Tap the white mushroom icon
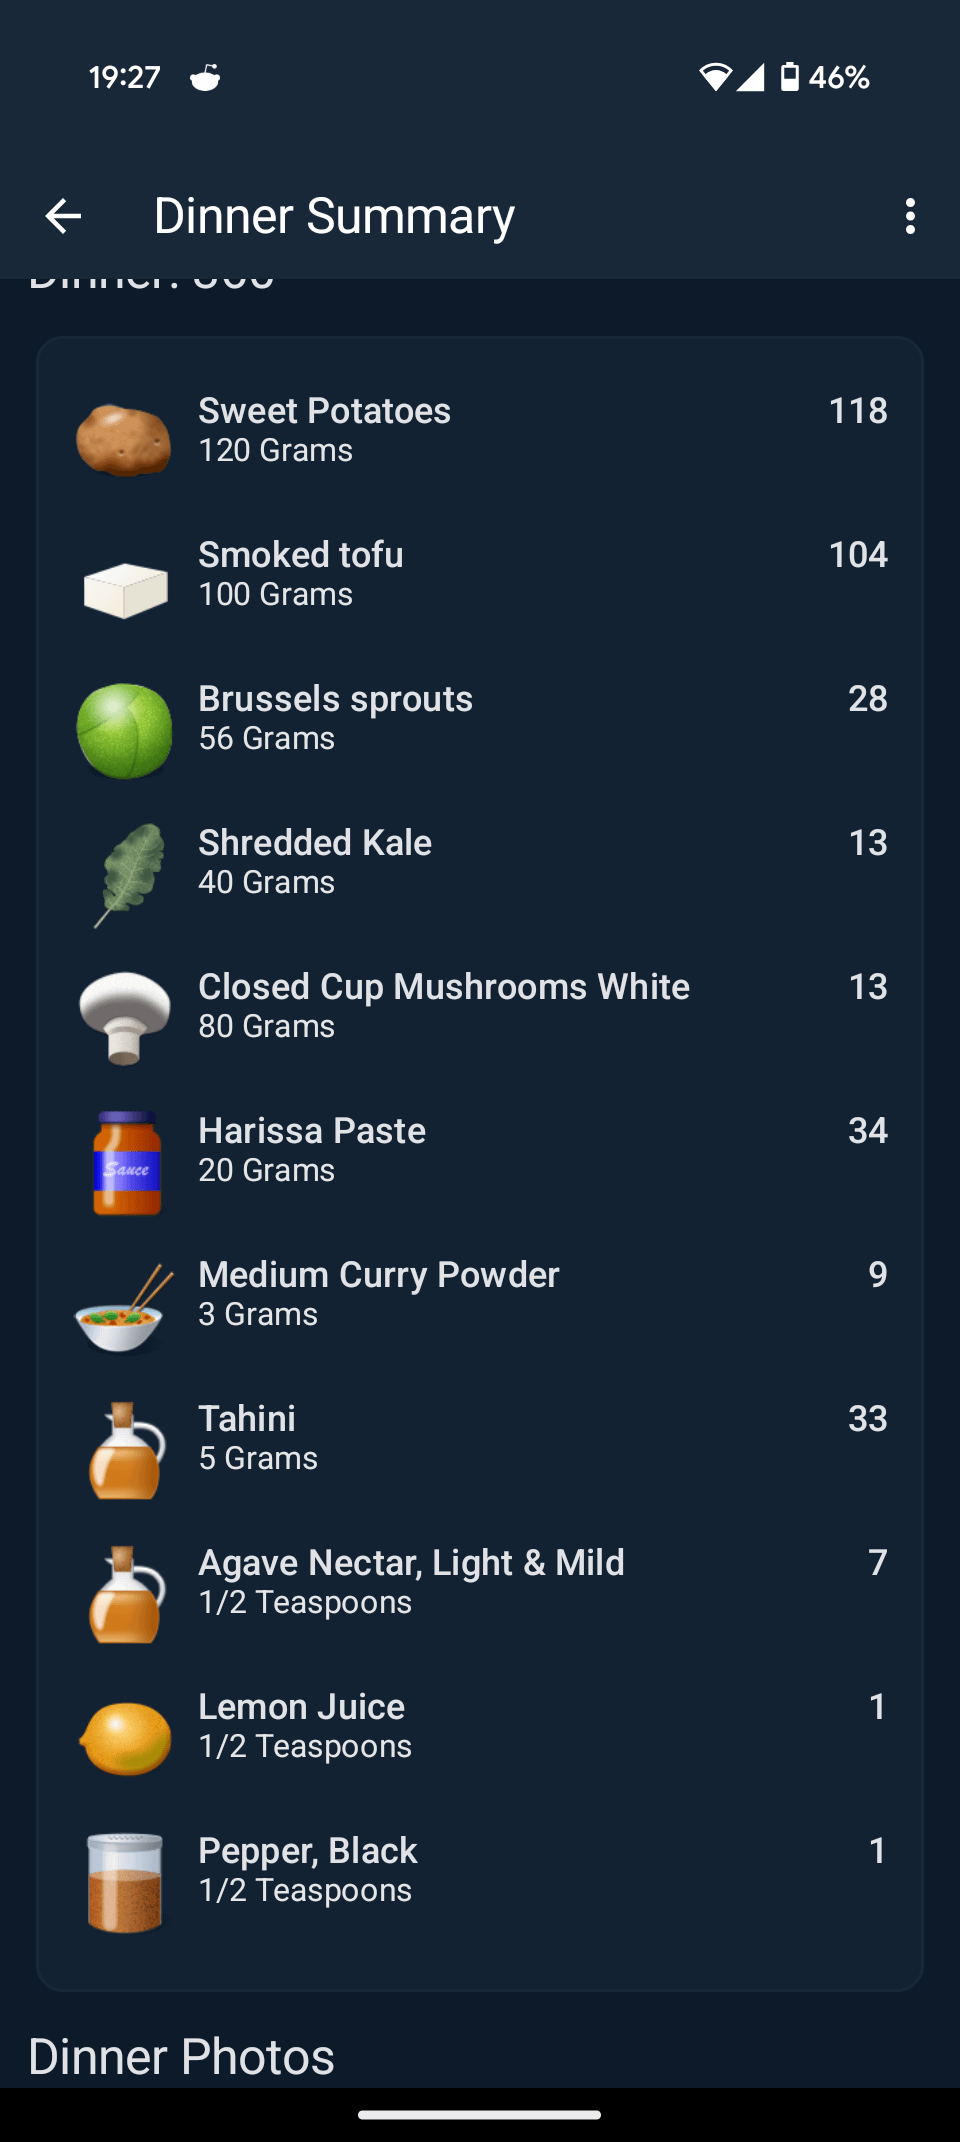 125,1017
